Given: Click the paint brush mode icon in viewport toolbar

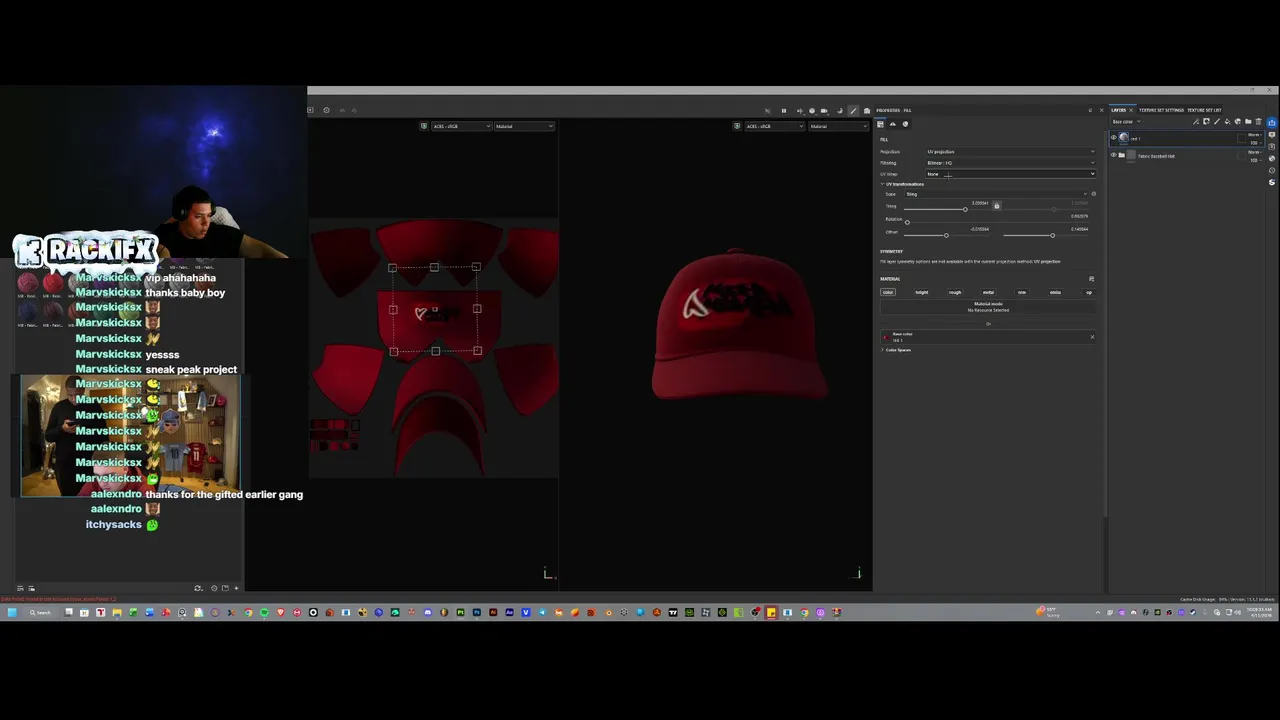Looking at the screenshot, I should 853,111.
